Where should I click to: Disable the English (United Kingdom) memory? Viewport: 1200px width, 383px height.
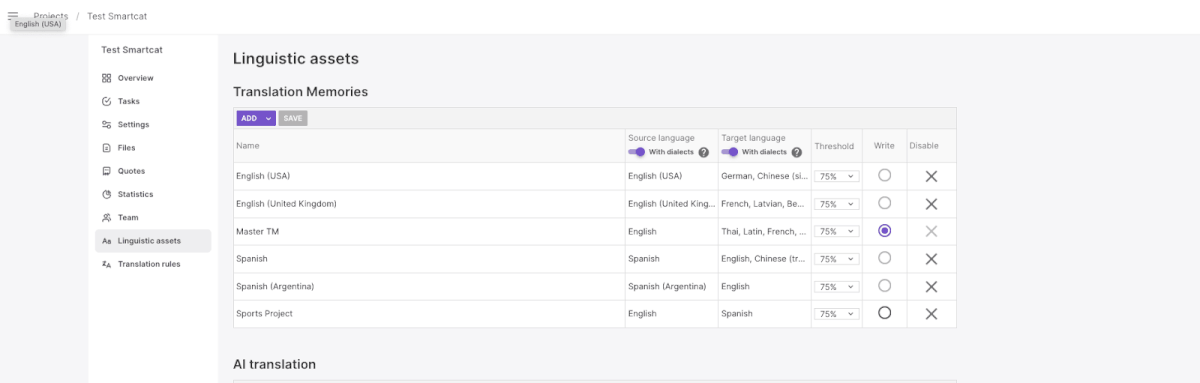click(931, 204)
